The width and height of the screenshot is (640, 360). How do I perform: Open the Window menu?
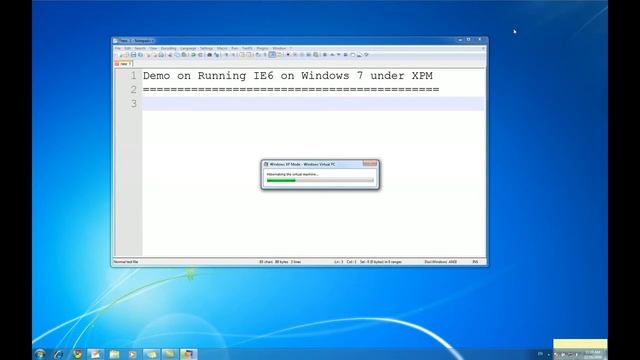280,49
